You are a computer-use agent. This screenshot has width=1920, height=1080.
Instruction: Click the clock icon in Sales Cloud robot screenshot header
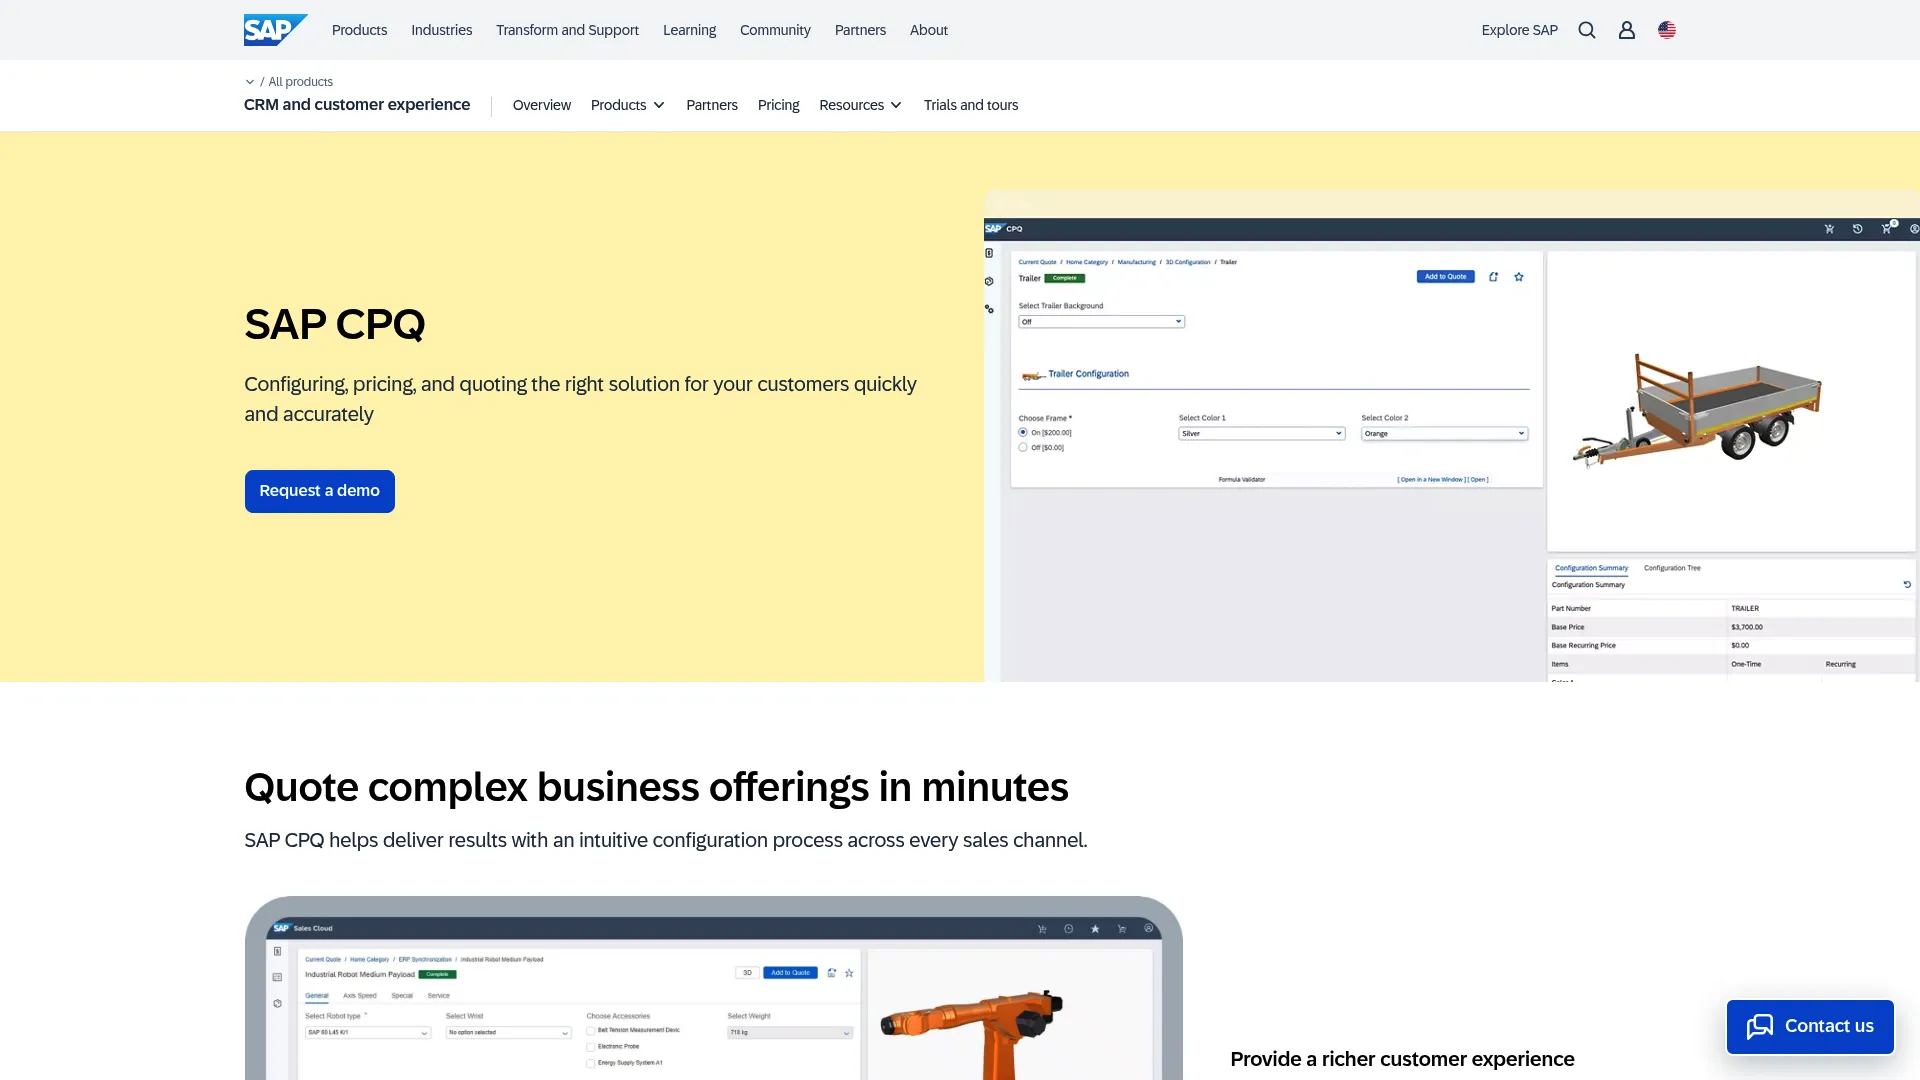click(x=1069, y=929)
